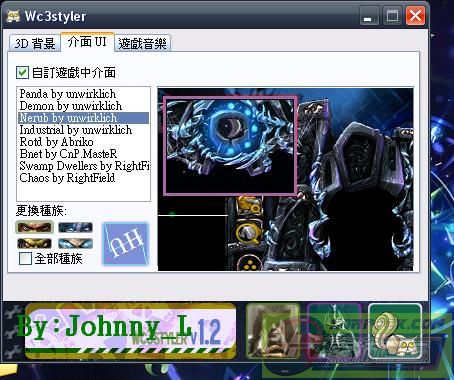Click the Wc3styler v1.2 banner
Screen dimensions: 454x380
point(131,331)
